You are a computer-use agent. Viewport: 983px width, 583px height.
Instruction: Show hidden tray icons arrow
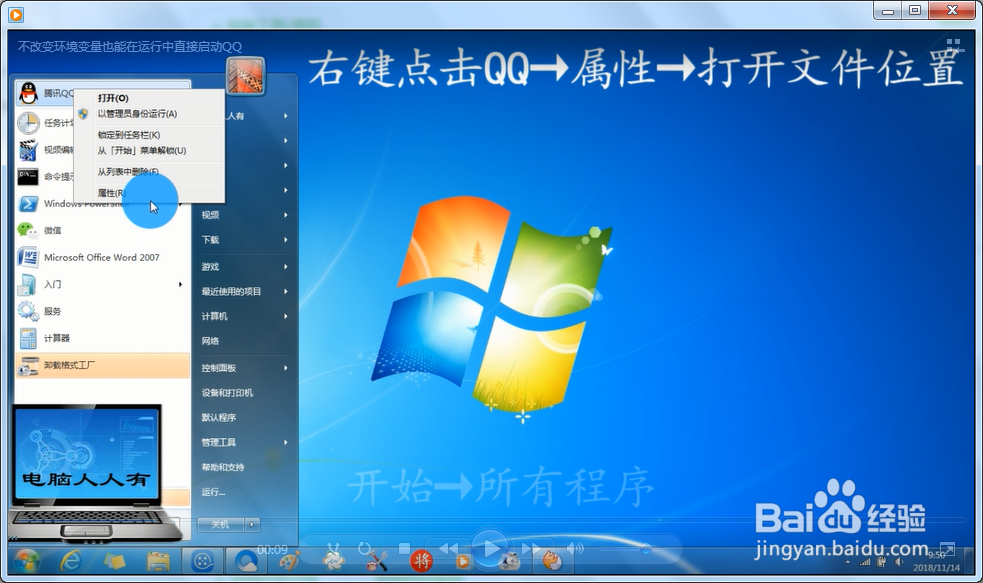[848, 563]
